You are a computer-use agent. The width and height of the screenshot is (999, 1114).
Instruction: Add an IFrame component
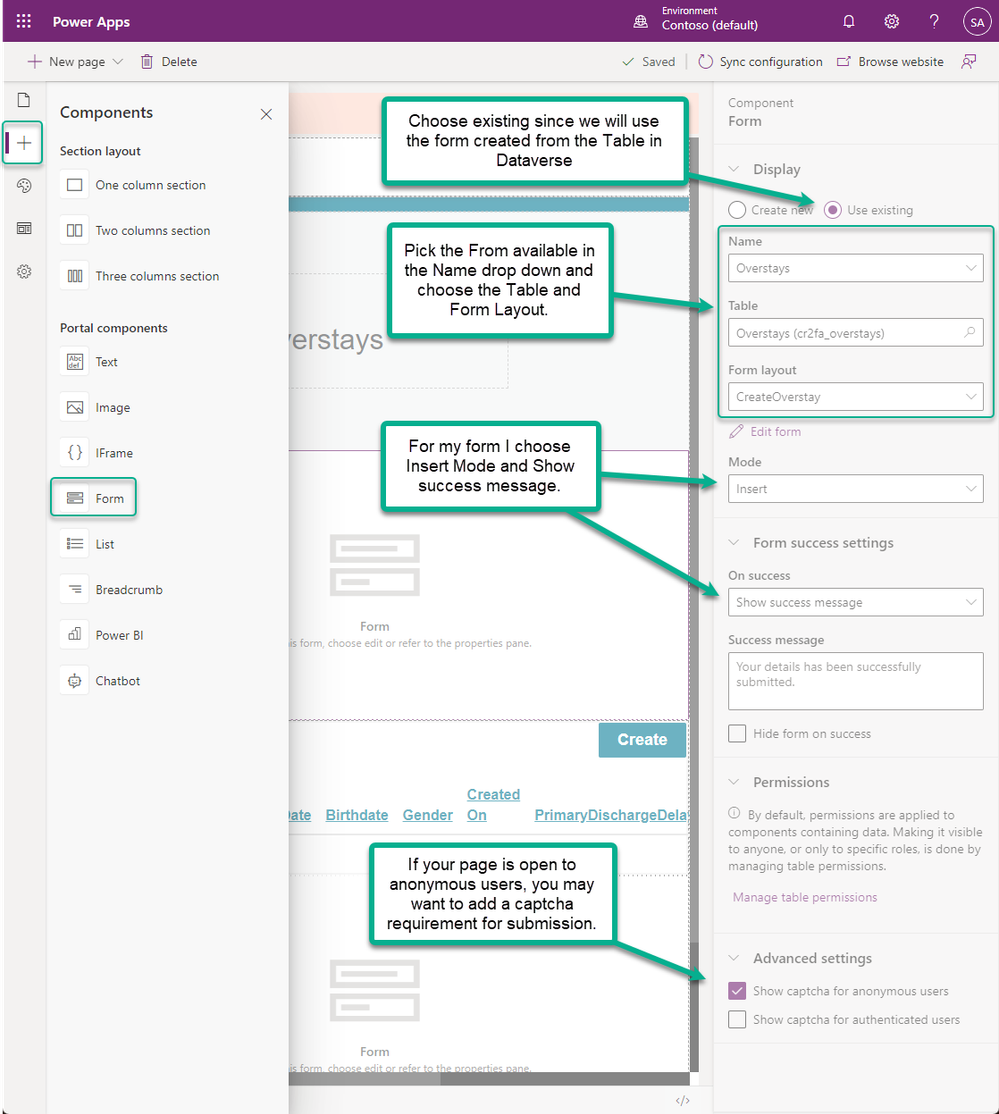(x=97, y=453)
